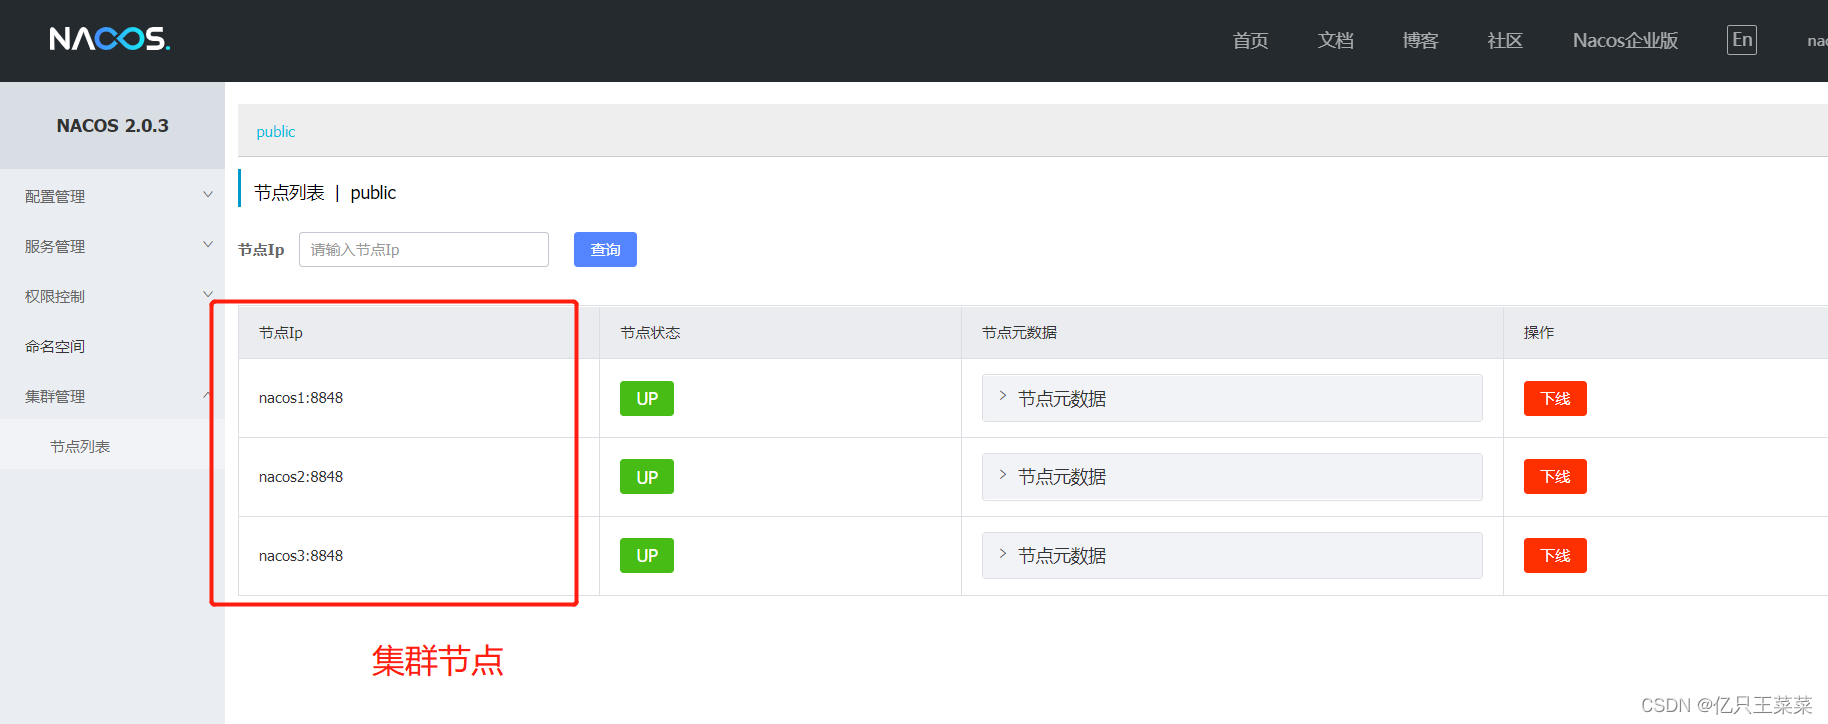Expand the 权限控制 sidebar menu
The image size is (1828, 724).
pos(112,296)
